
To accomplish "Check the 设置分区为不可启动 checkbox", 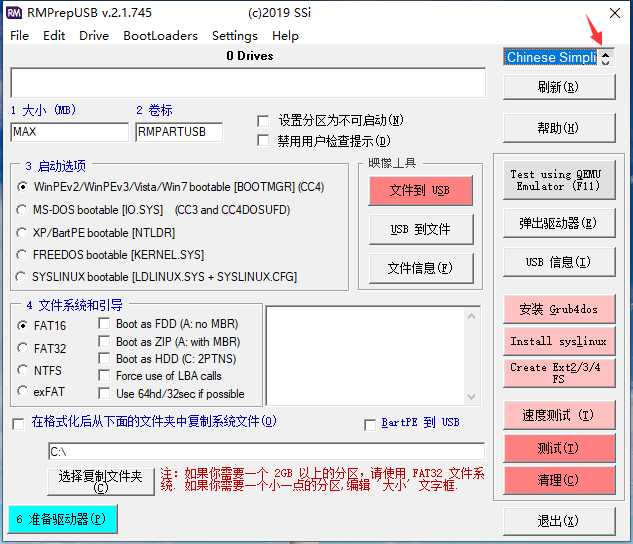I will pos(264,120).
